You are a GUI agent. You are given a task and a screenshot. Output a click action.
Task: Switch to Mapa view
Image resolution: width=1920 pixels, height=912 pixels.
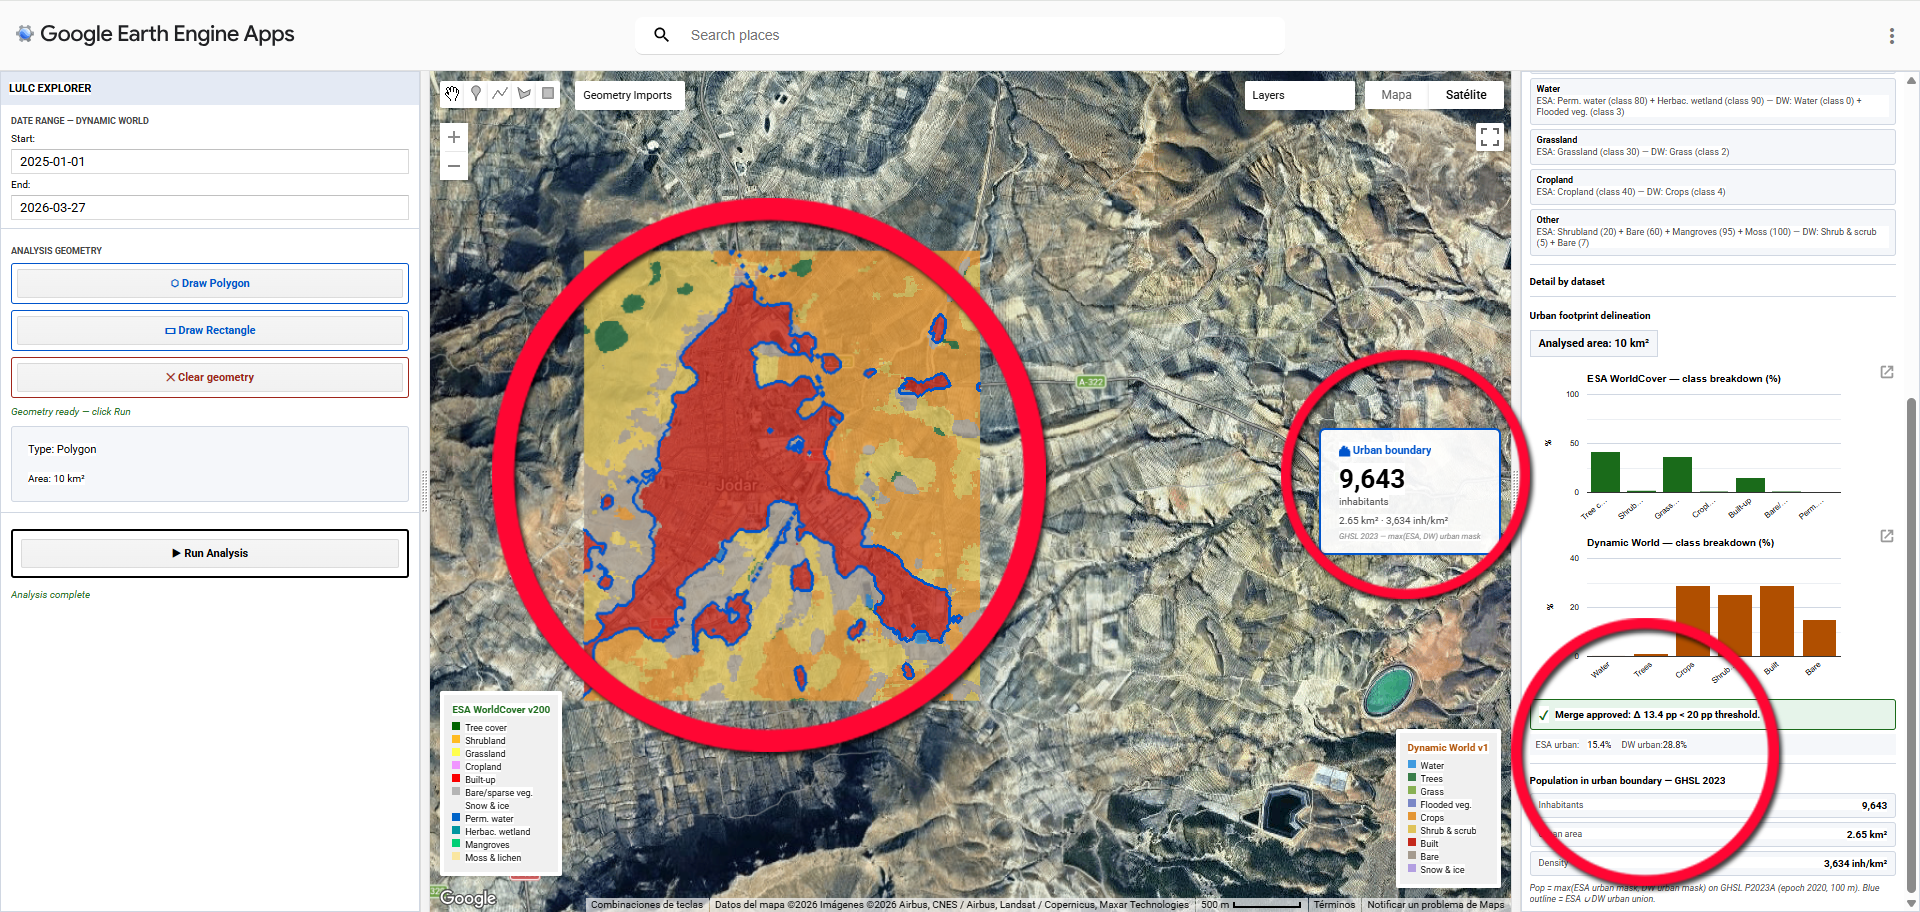point(1396,95)
